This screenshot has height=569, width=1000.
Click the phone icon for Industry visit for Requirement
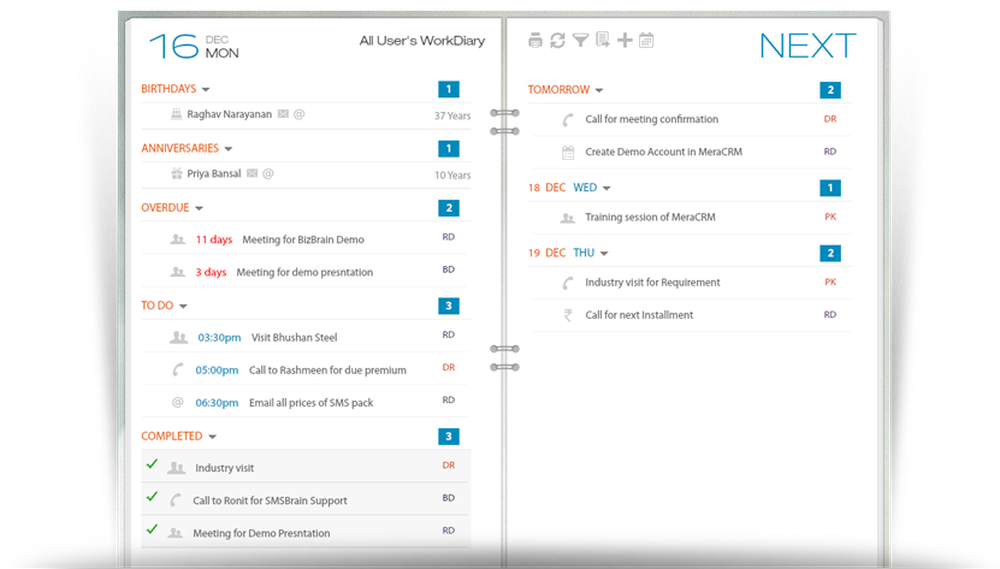[x=568, y=283]
